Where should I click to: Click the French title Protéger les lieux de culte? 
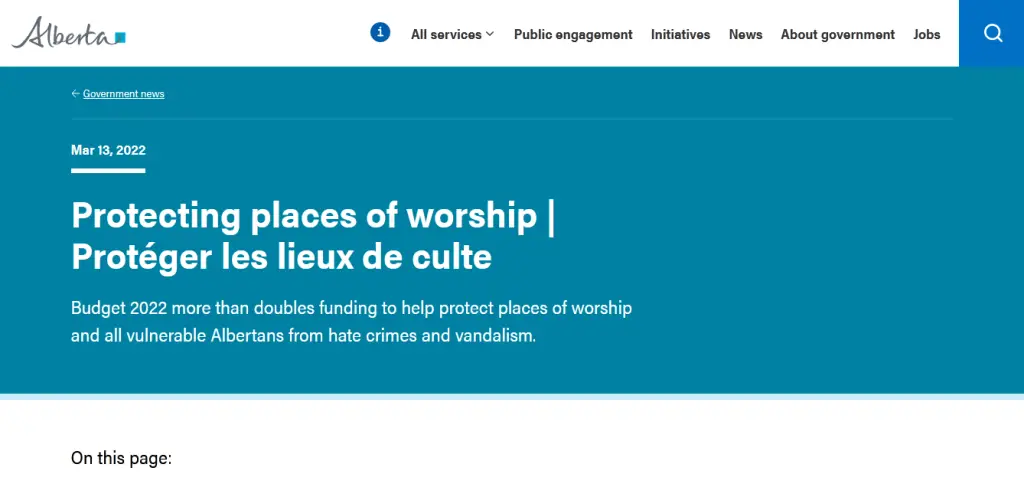pyautogui.click(x=281, y=257)
